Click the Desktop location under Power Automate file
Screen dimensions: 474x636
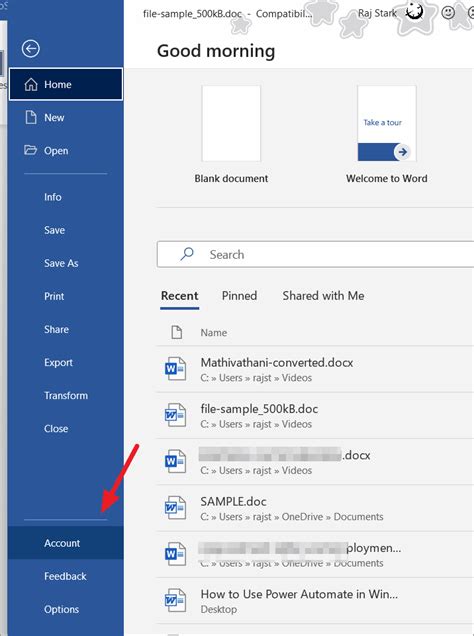tap(219, 609)
